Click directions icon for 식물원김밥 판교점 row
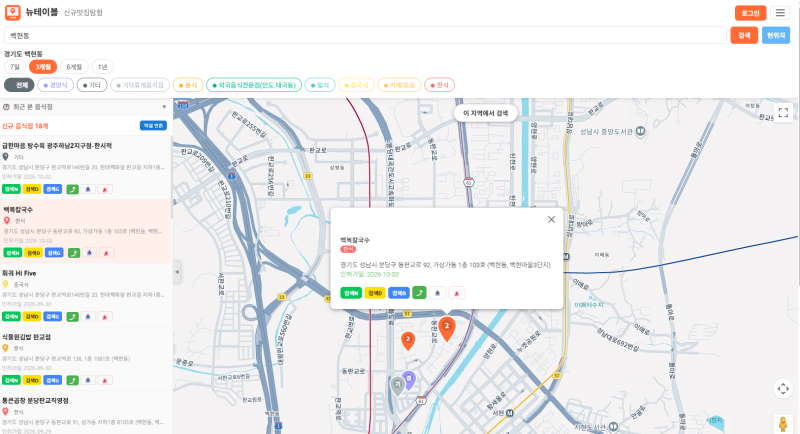800x434 pixels. [72, 380]
